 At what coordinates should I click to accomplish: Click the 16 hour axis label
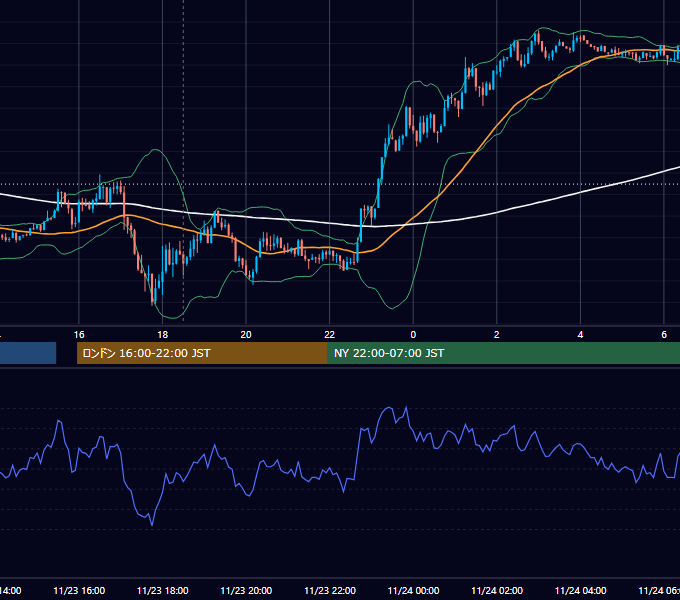(79, 335)
